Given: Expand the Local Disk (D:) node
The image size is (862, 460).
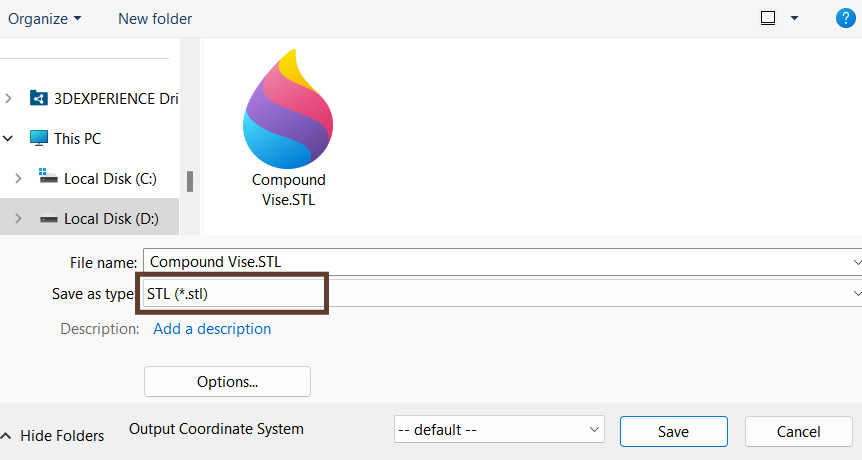Looking at the screenshot, I should point(18,218).
